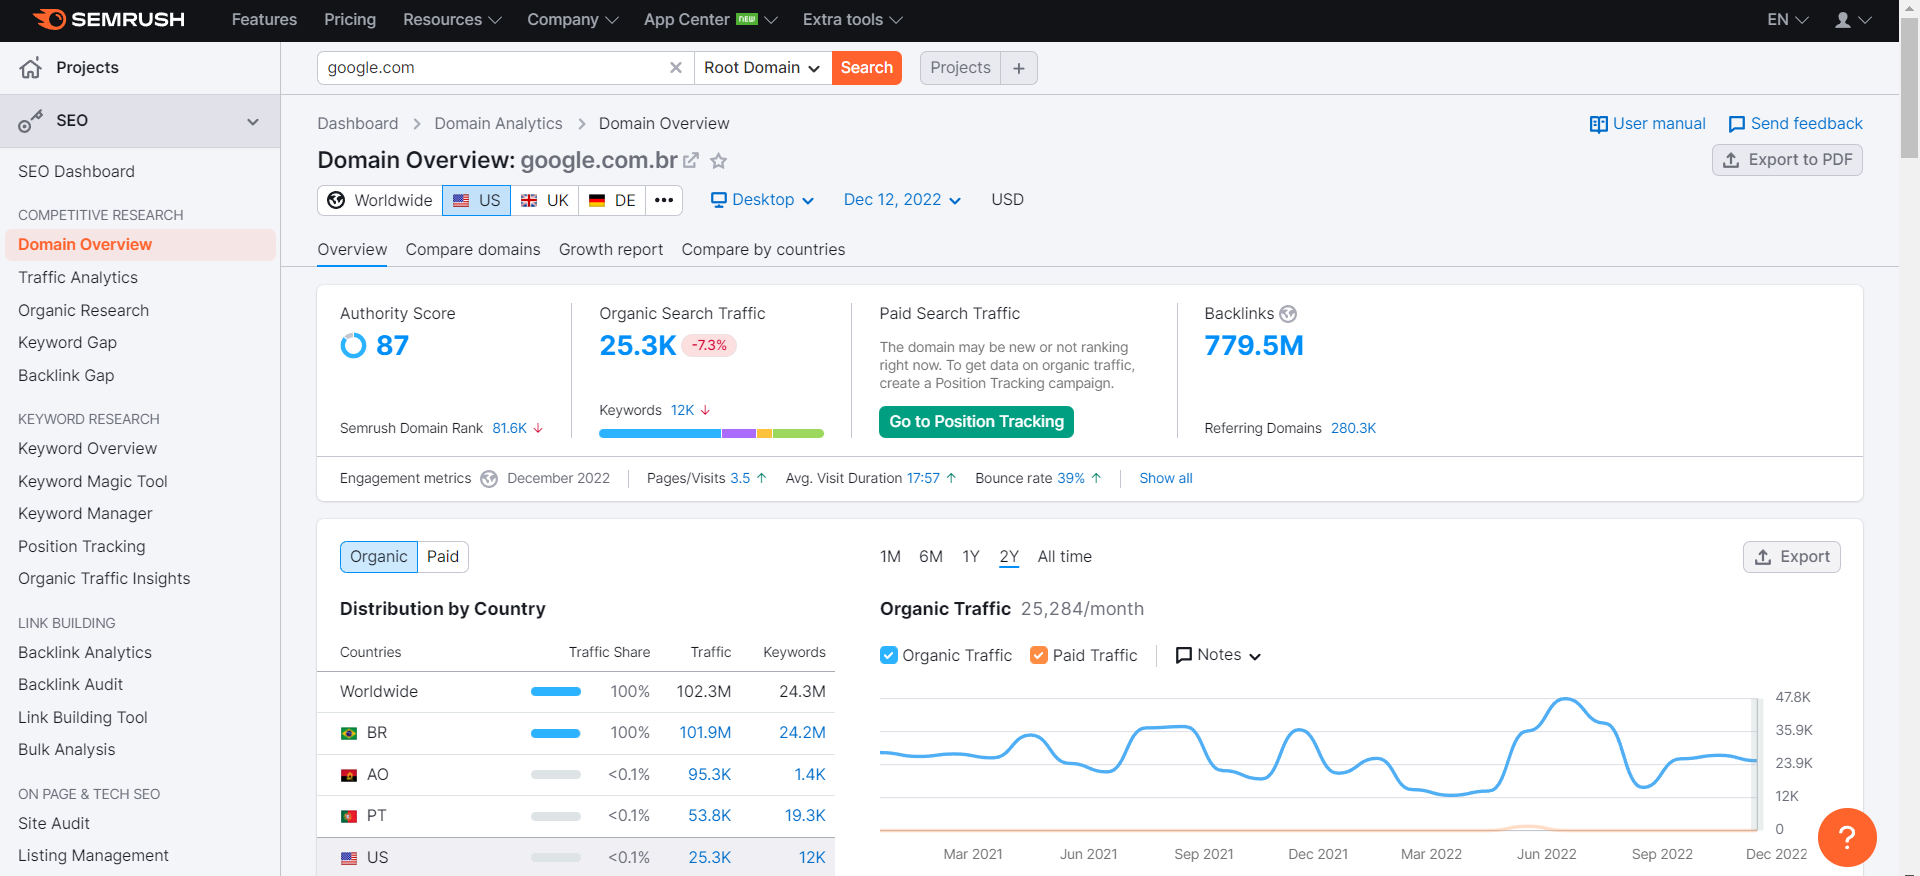The width and height of the screenshot is (1920, 876).
Task: Open Keyword Magic Tool in sidebar
Action: click(x=93, y=482)
